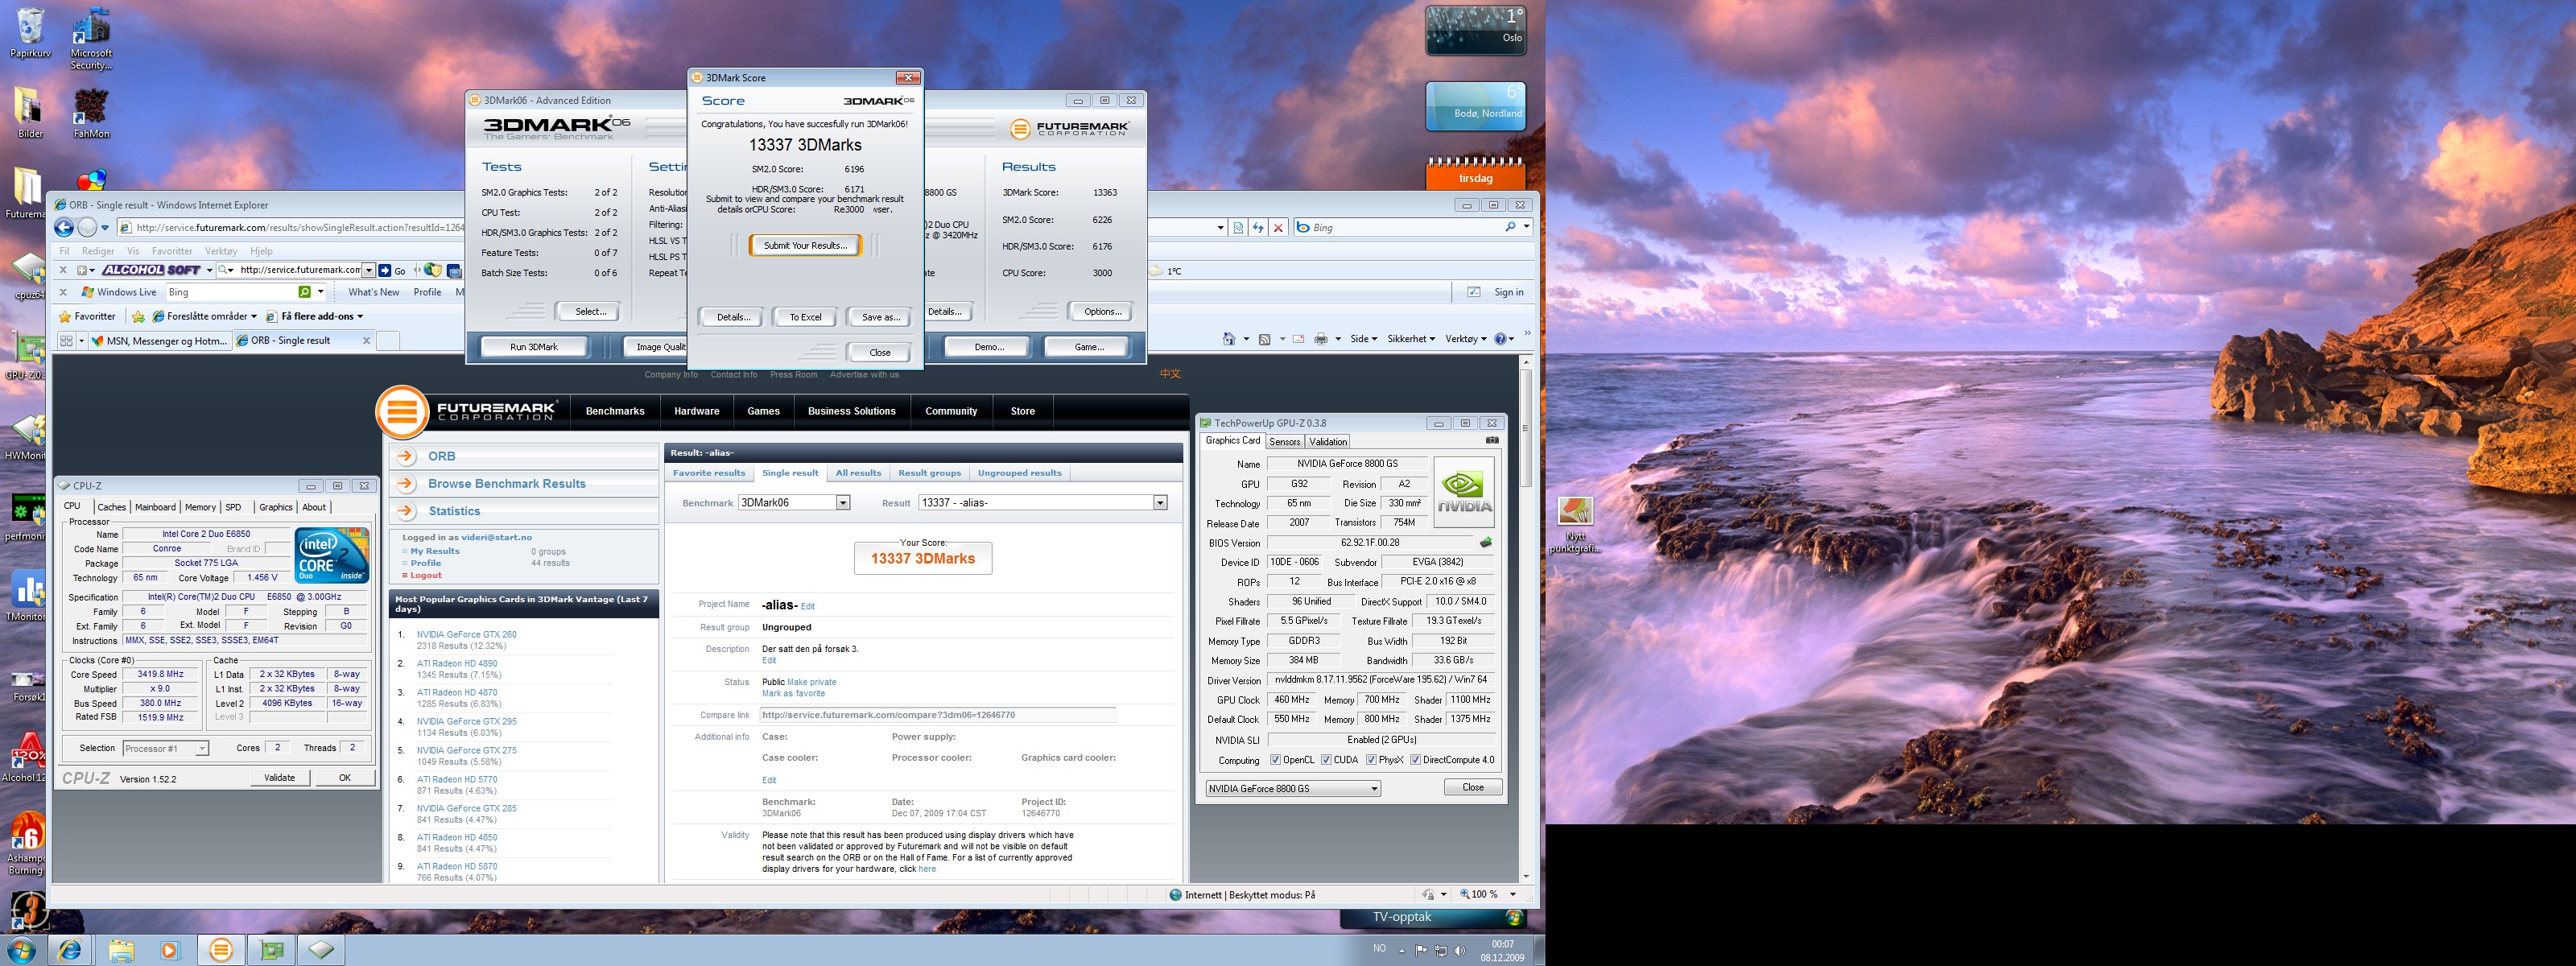Image resolution: width=2576 pixels, height=966 pixels.
Task: Click the Intel Core 2 logo in CPU-Z
Action: click(332, 555)
